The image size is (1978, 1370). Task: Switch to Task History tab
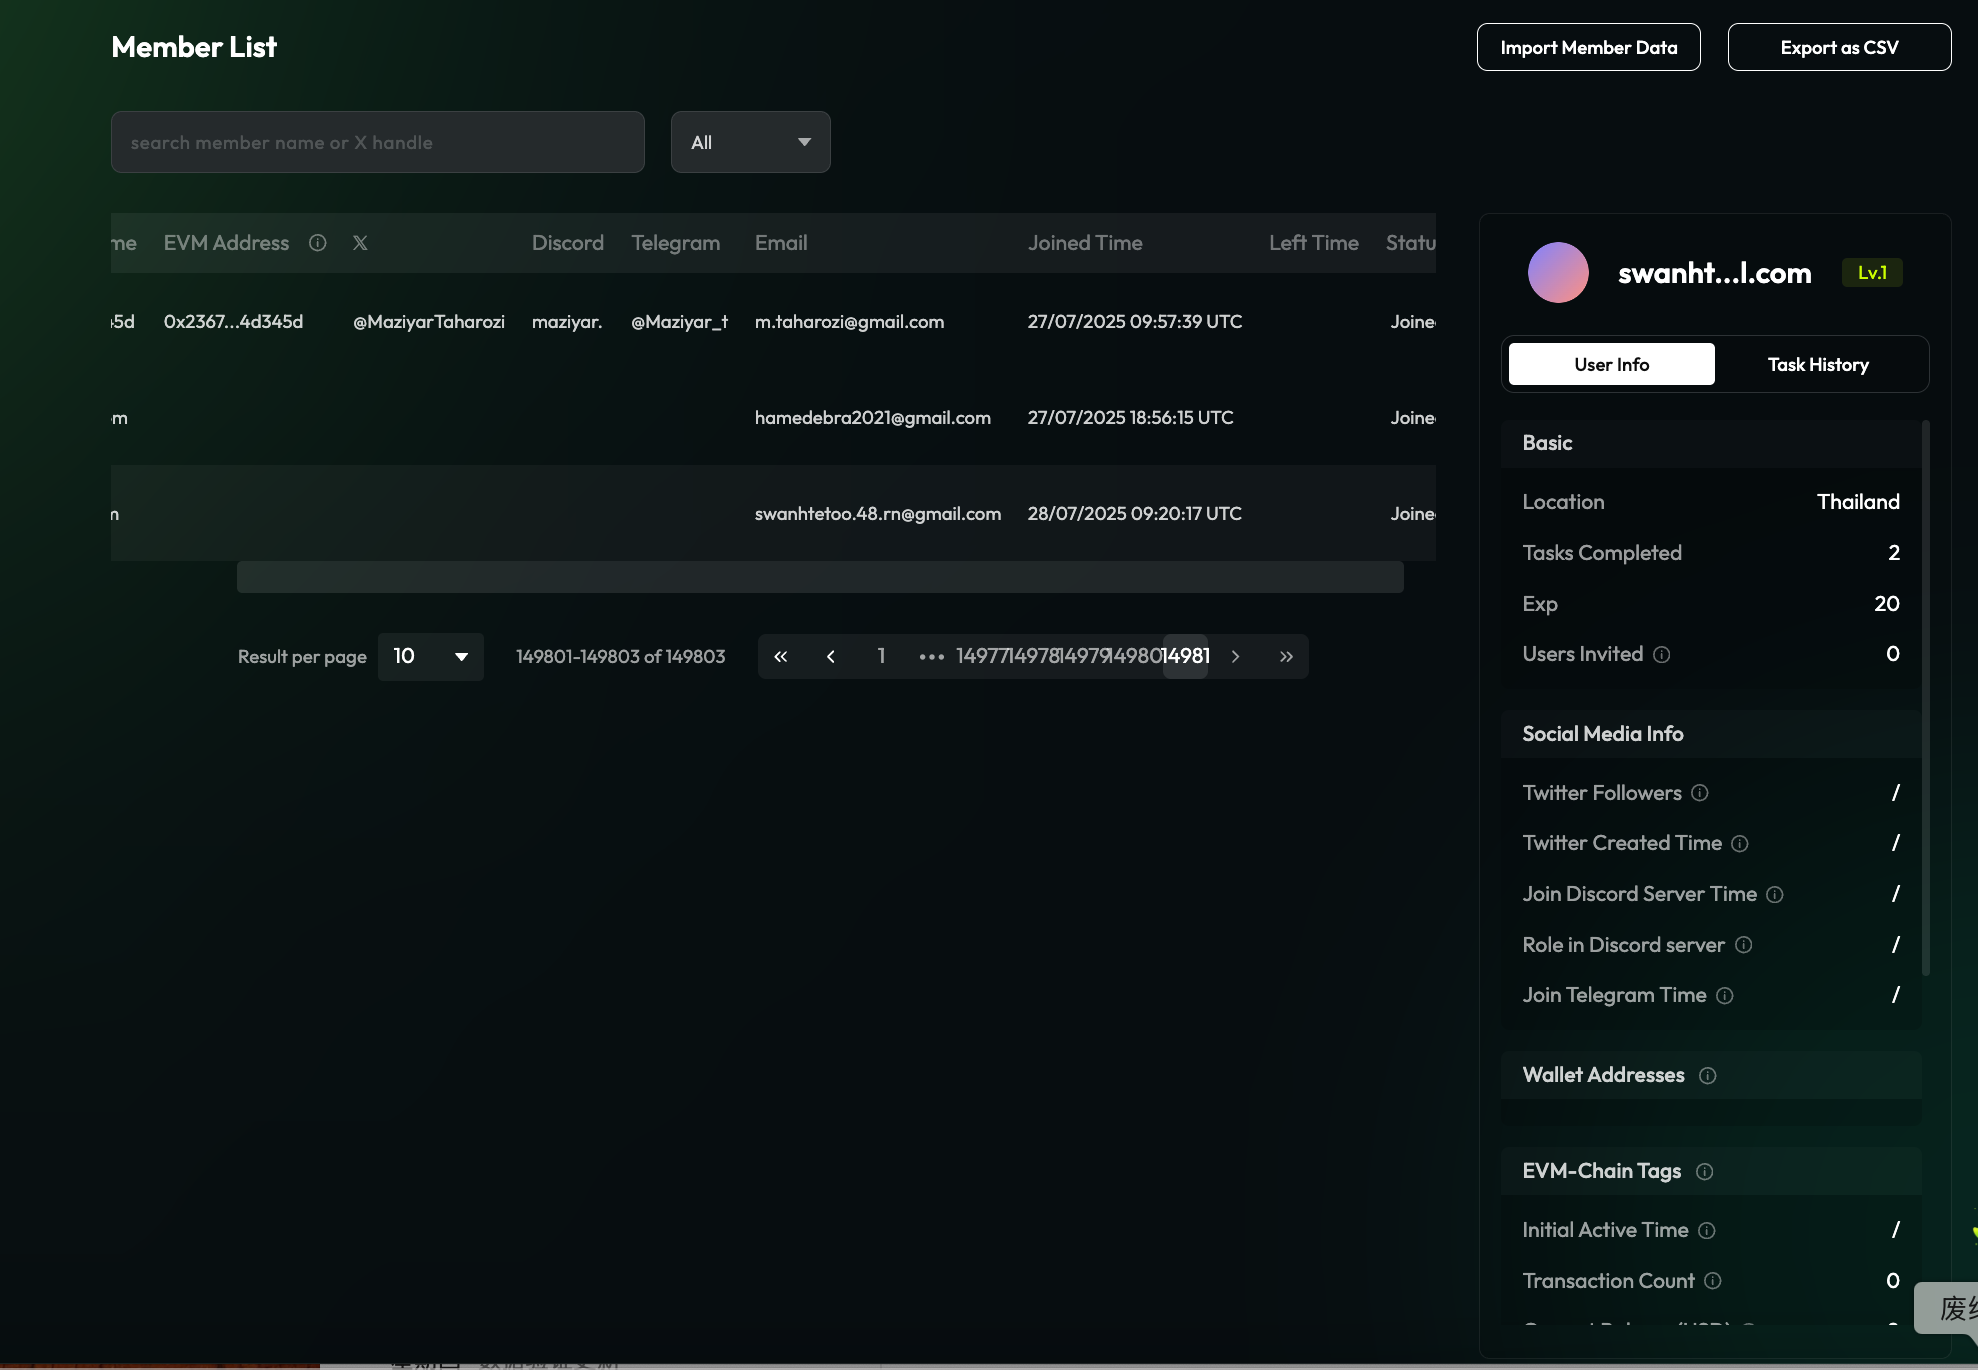pos(1817,365)
